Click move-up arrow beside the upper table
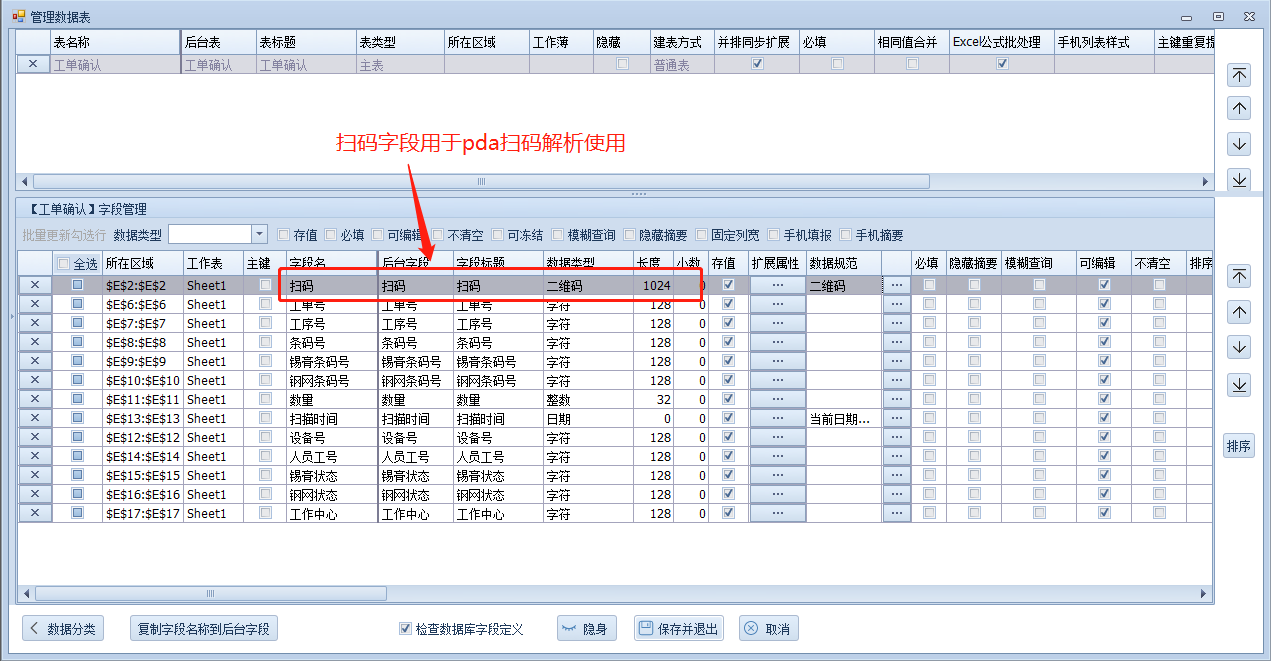 click(1239, 109)
